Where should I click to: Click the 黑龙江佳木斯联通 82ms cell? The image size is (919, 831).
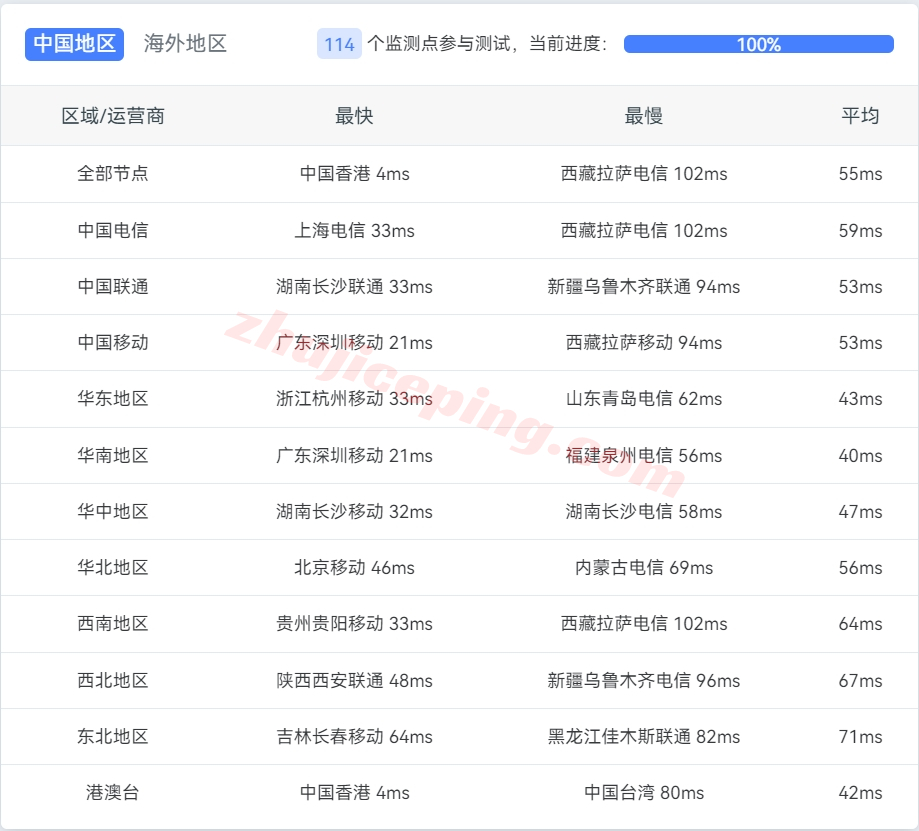pos(643,737)
